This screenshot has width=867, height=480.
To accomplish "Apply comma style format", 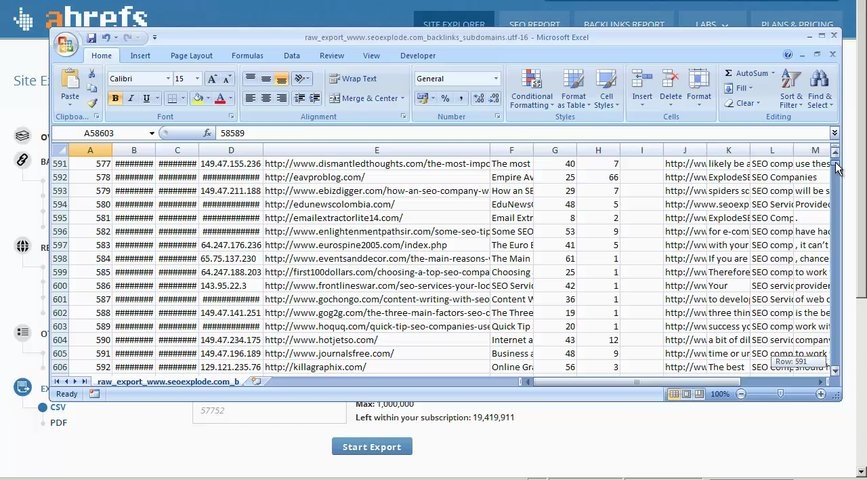I will point(460,98).
